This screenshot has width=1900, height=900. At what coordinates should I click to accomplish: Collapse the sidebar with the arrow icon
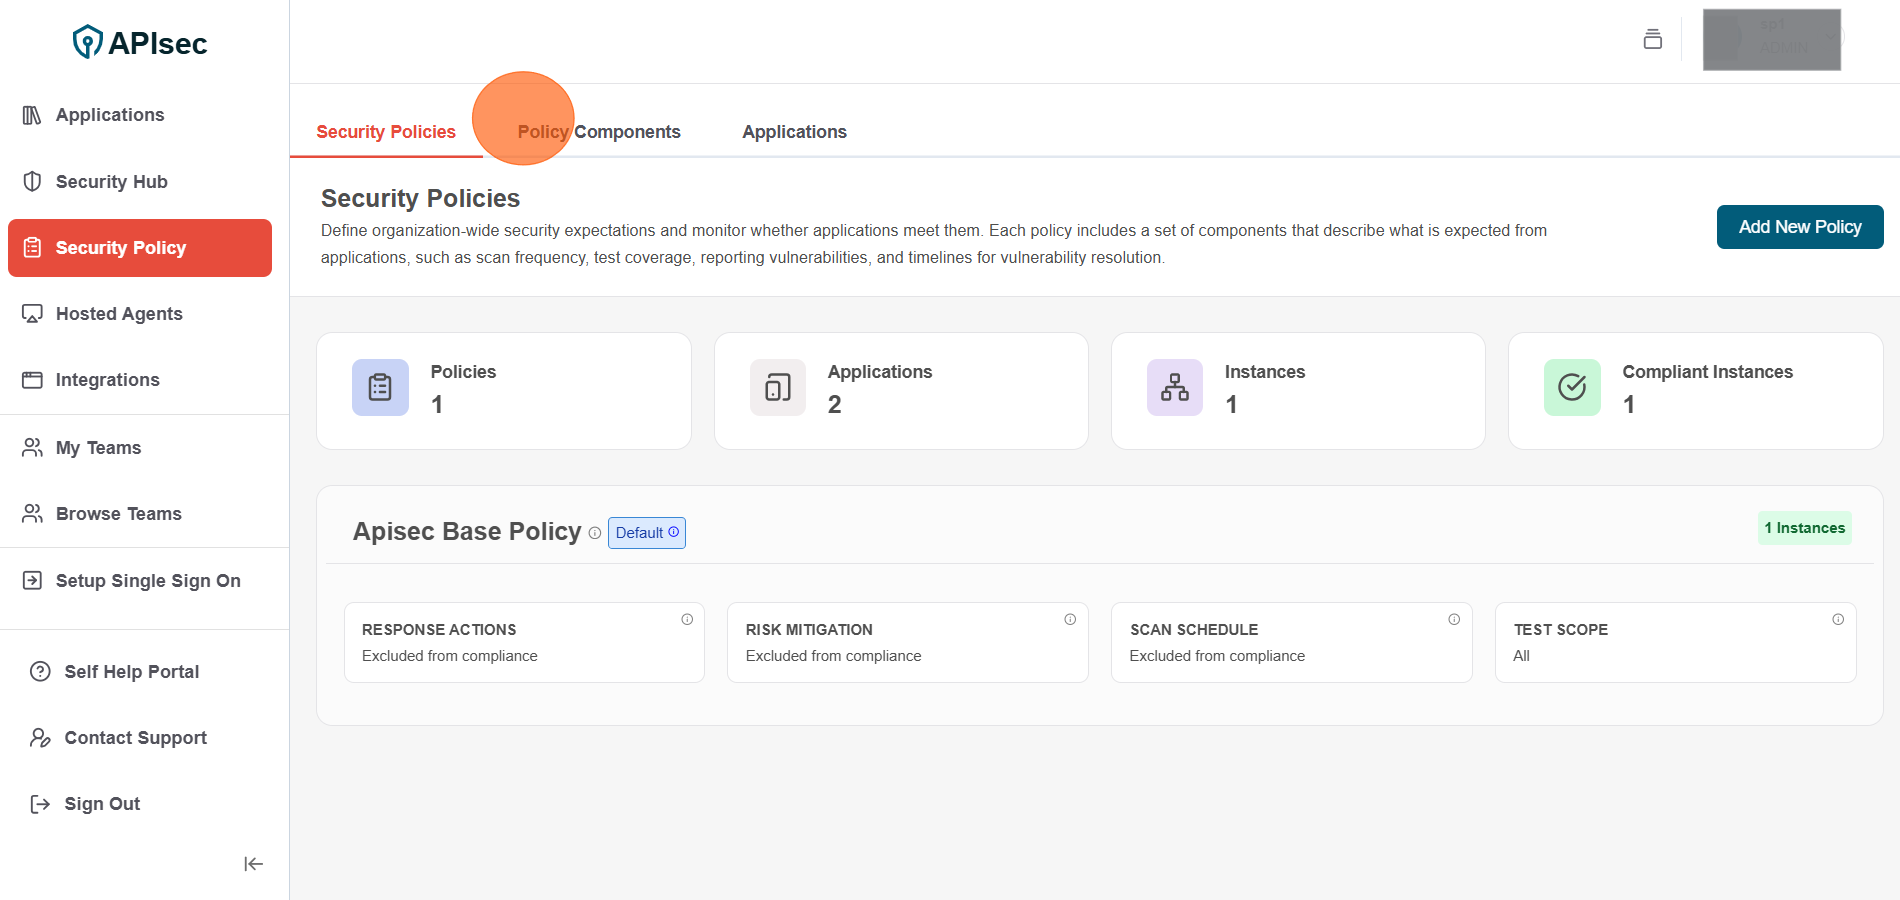(x=253, y=864)
